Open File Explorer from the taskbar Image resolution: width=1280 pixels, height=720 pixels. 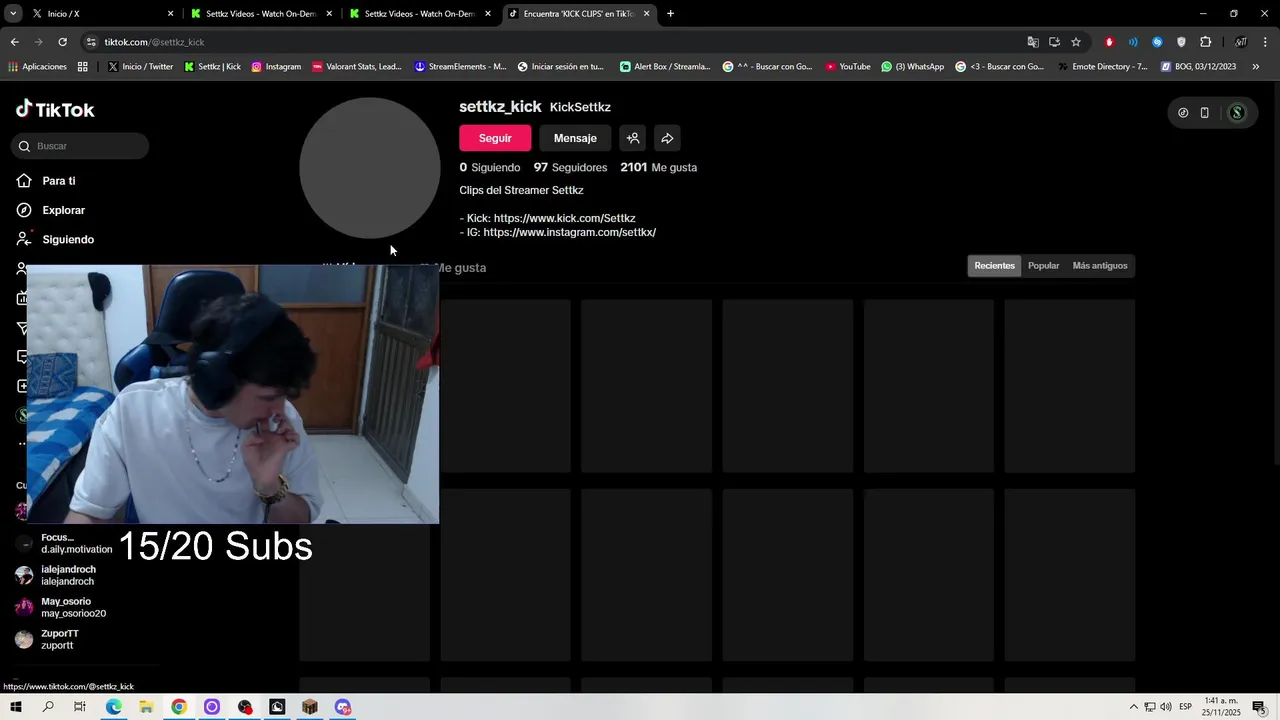146,707
